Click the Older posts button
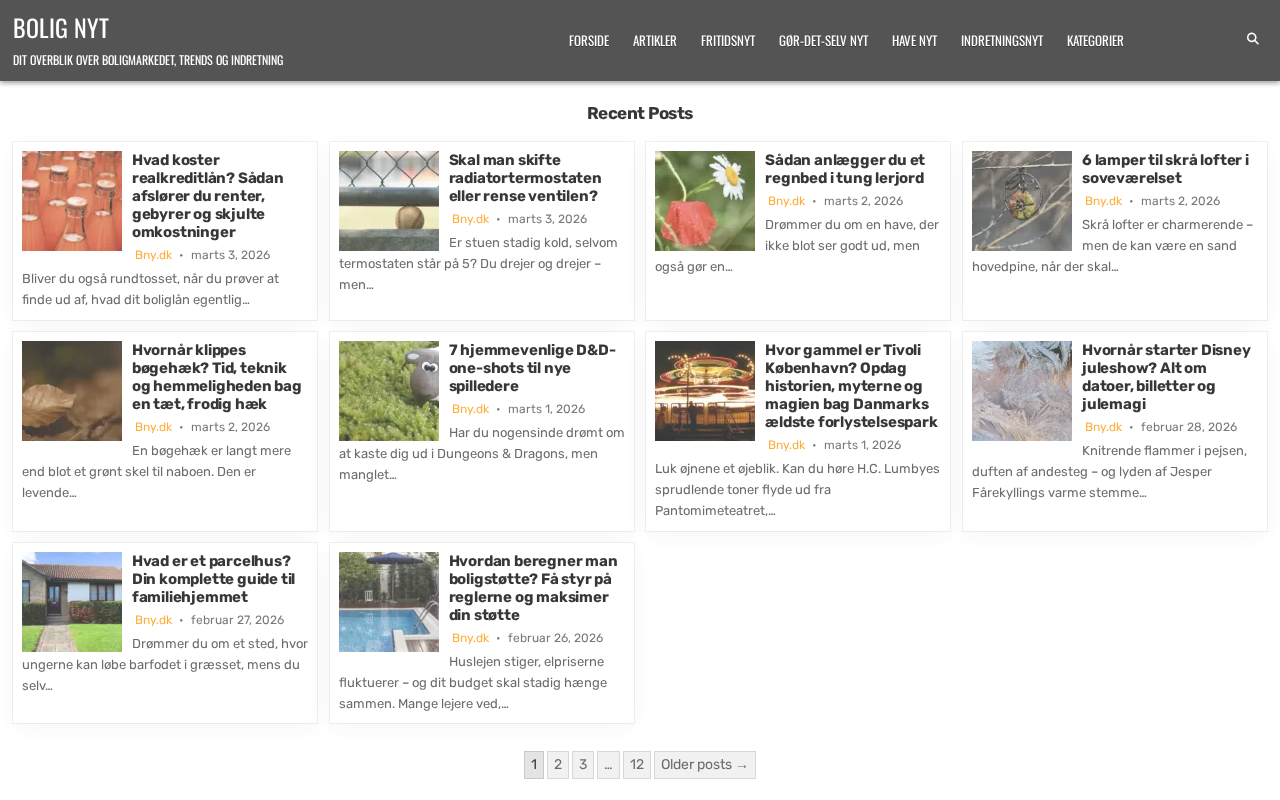Viewport: 1280px width, 800px height. tap(704, 765)
